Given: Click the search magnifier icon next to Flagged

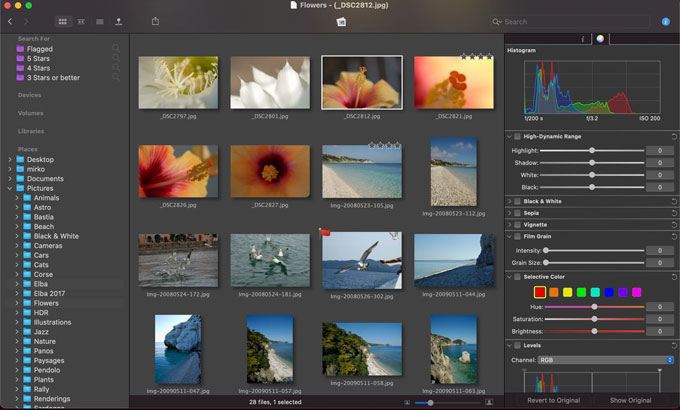Looking at the screenshot, I should pyautogui.click(x=116, y=48).
